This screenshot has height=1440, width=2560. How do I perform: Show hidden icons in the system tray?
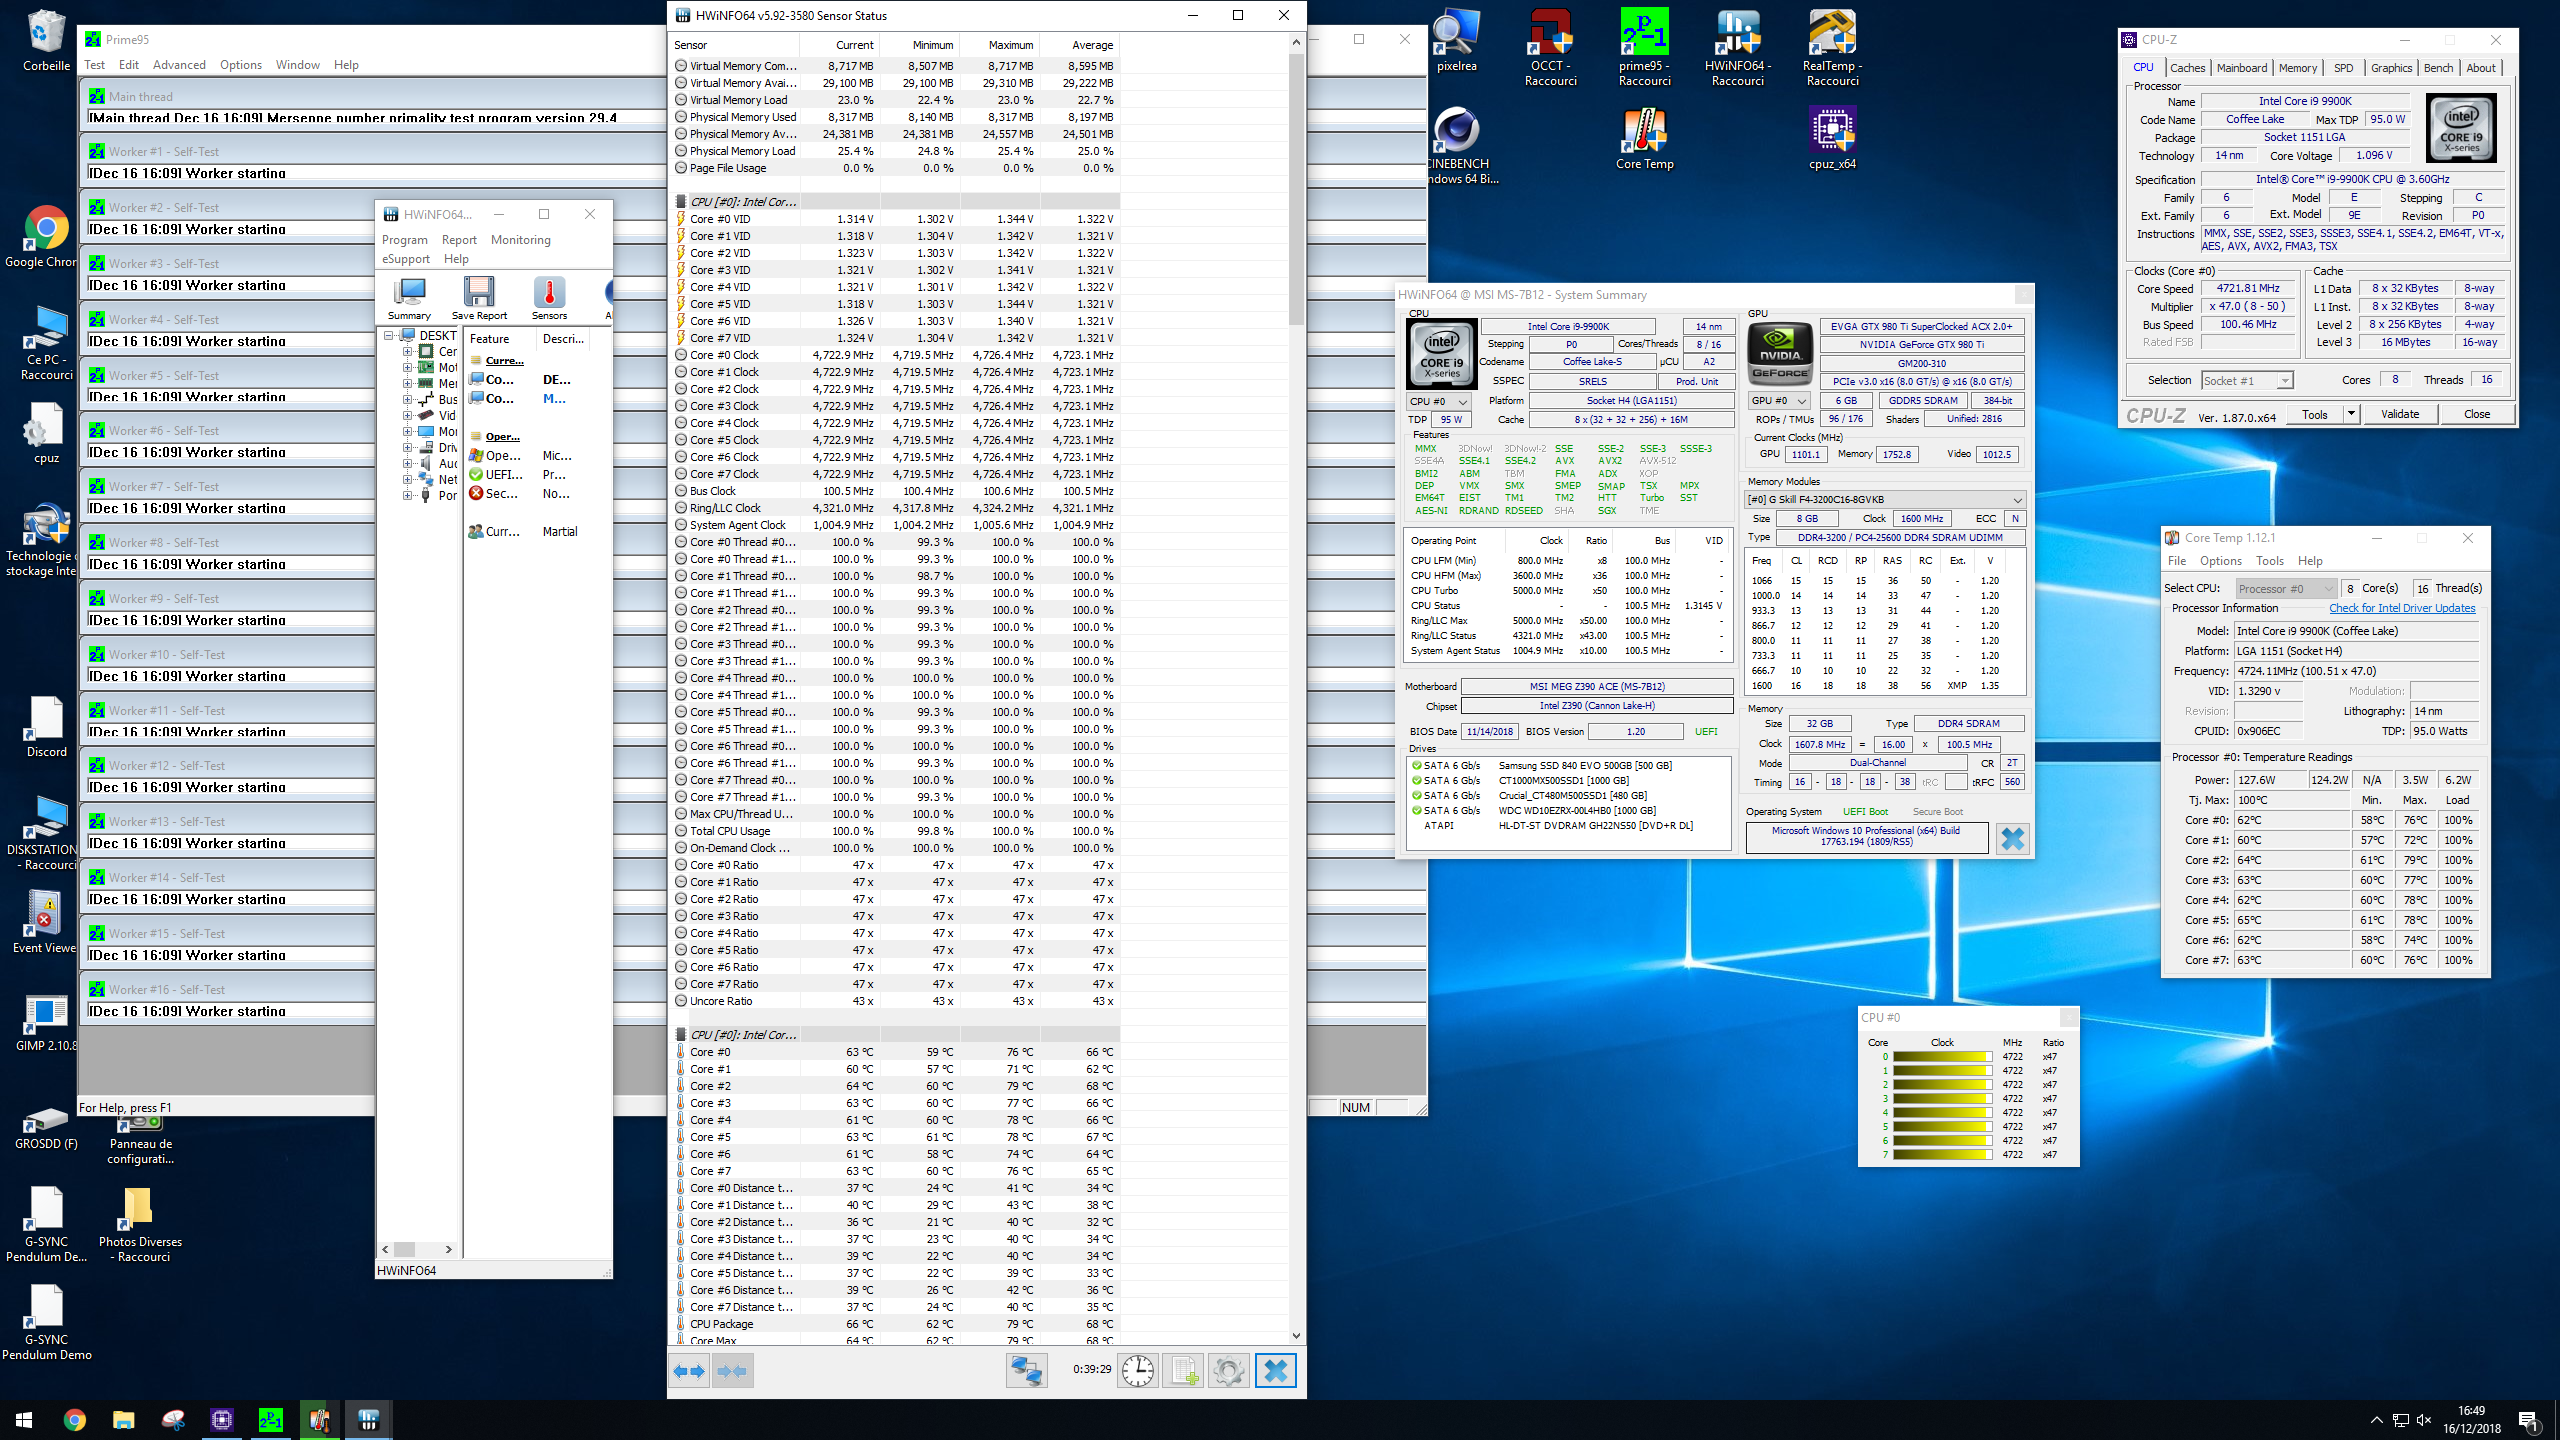click(x=2376, y=1420)
